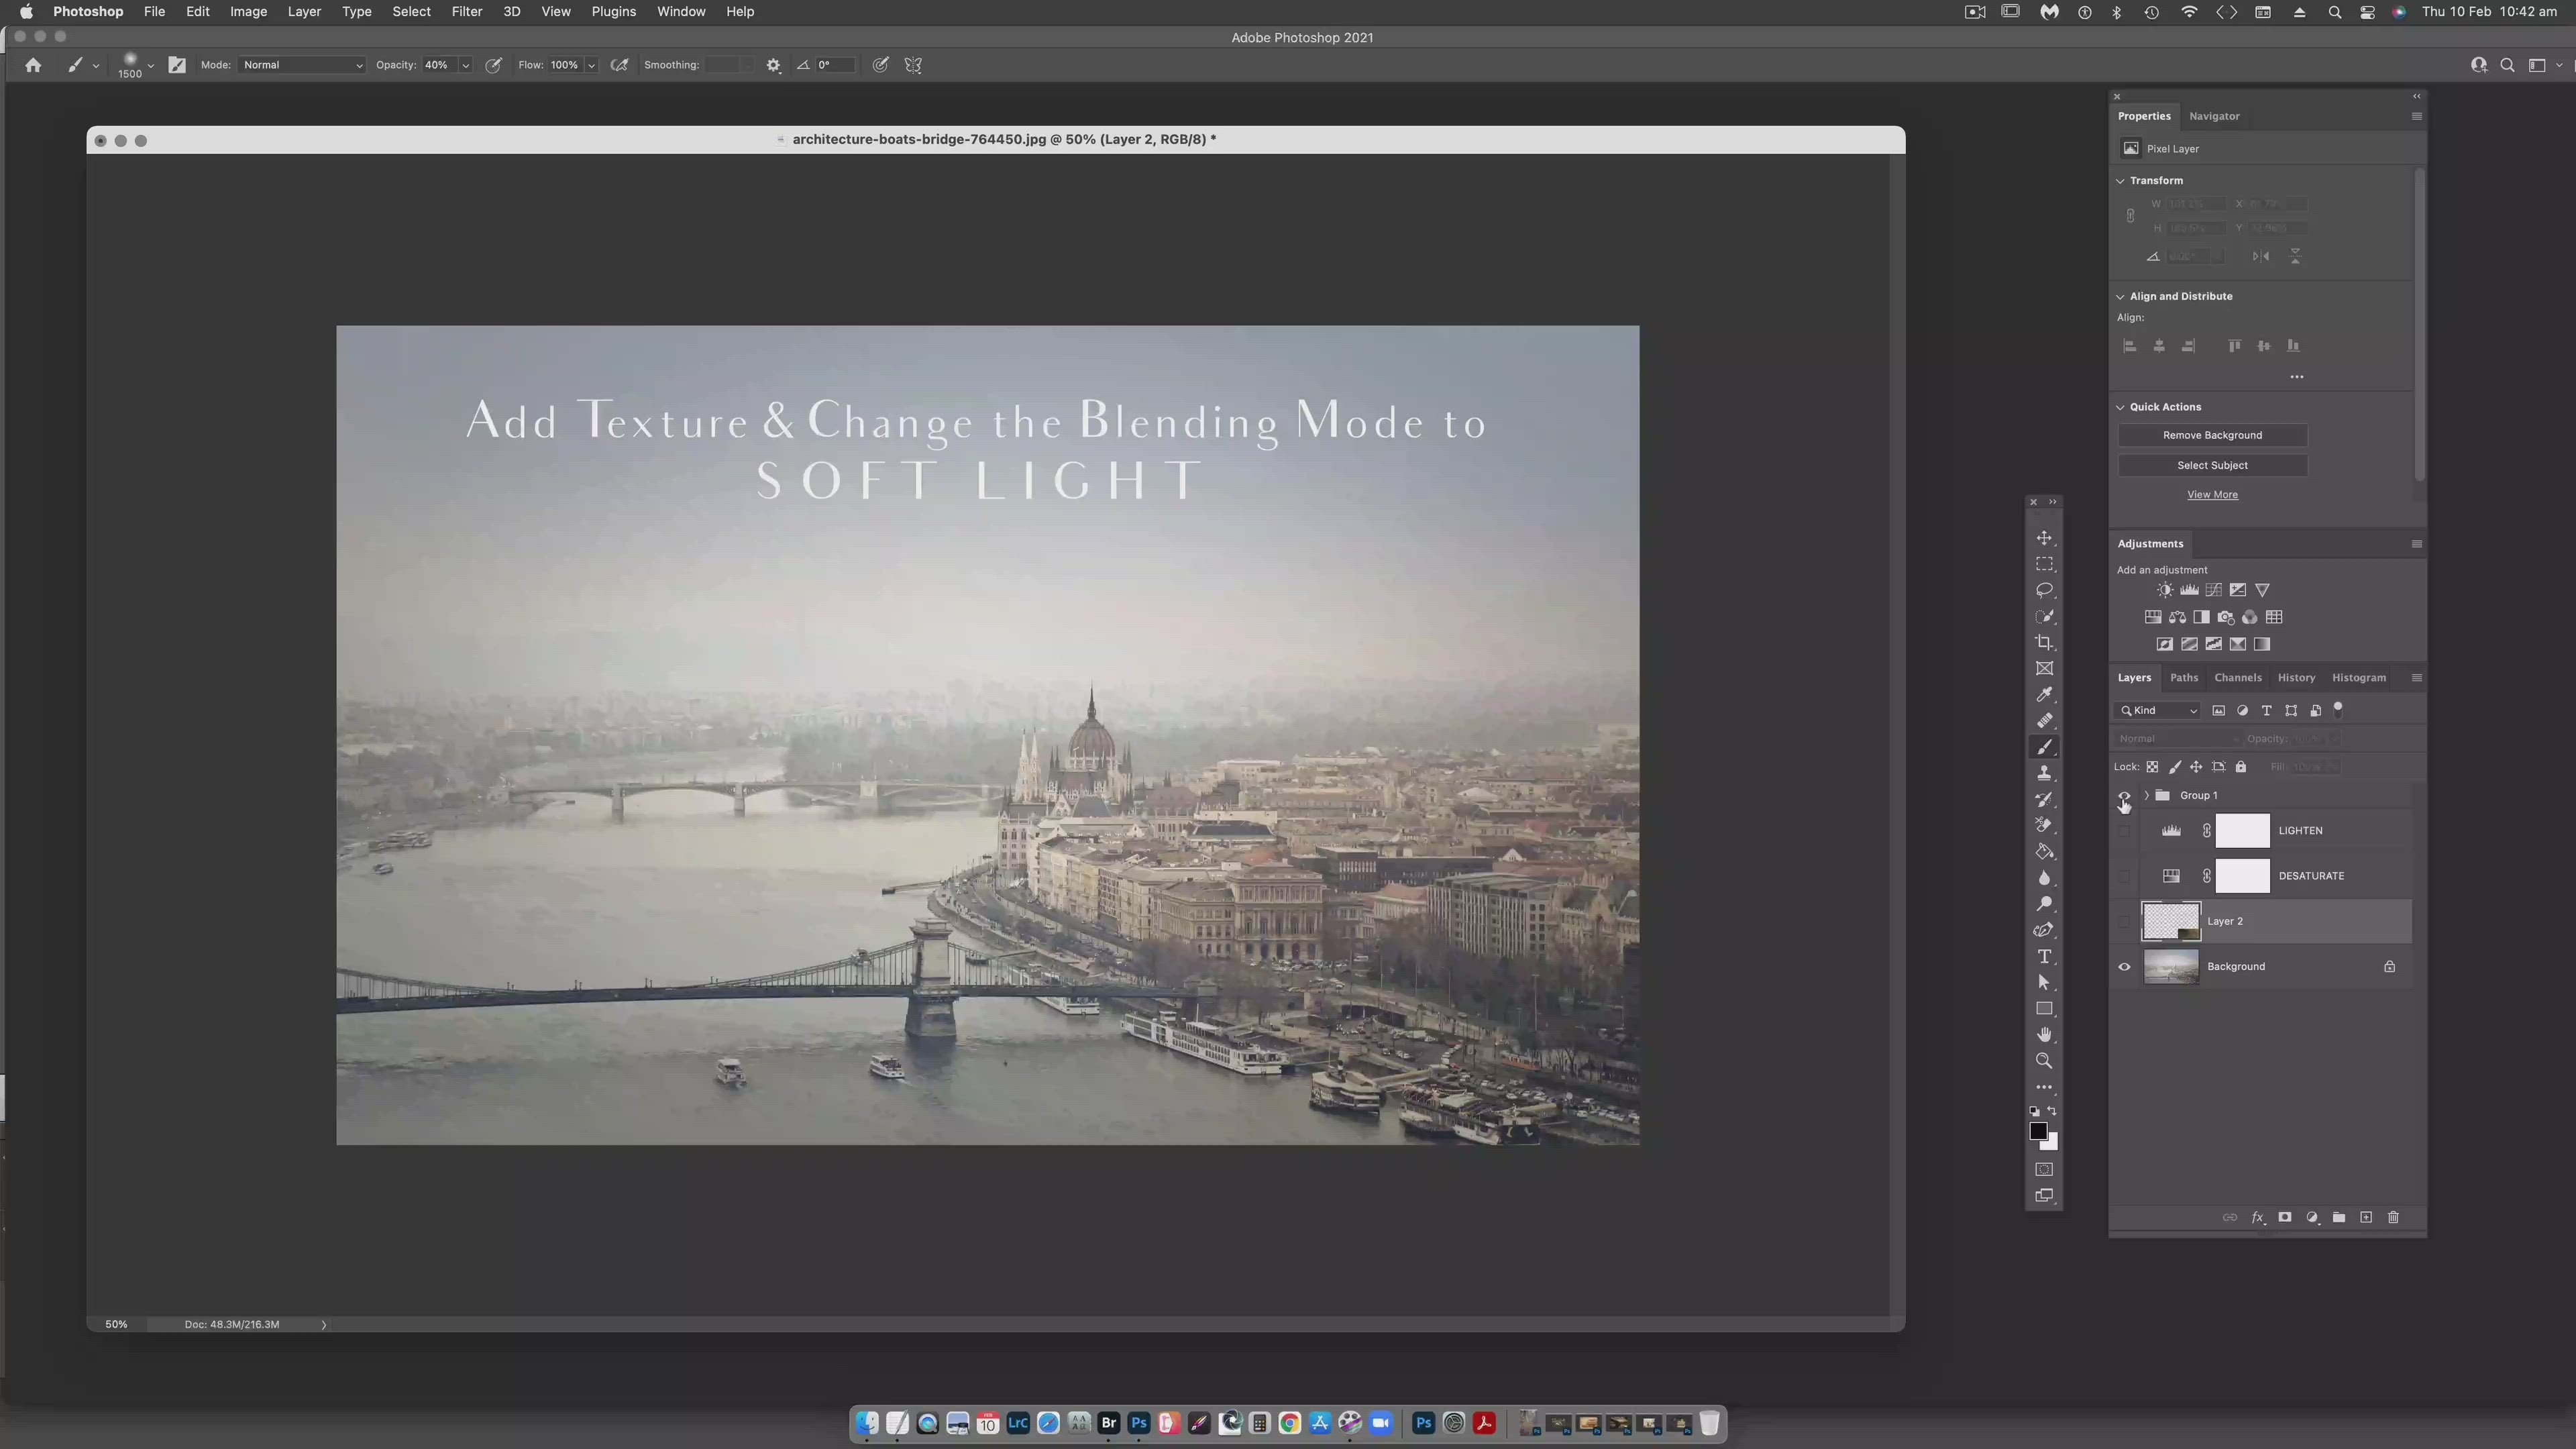Click the create new layer icon
The image size is (2576, 1449).
tap(2366, 1217)
